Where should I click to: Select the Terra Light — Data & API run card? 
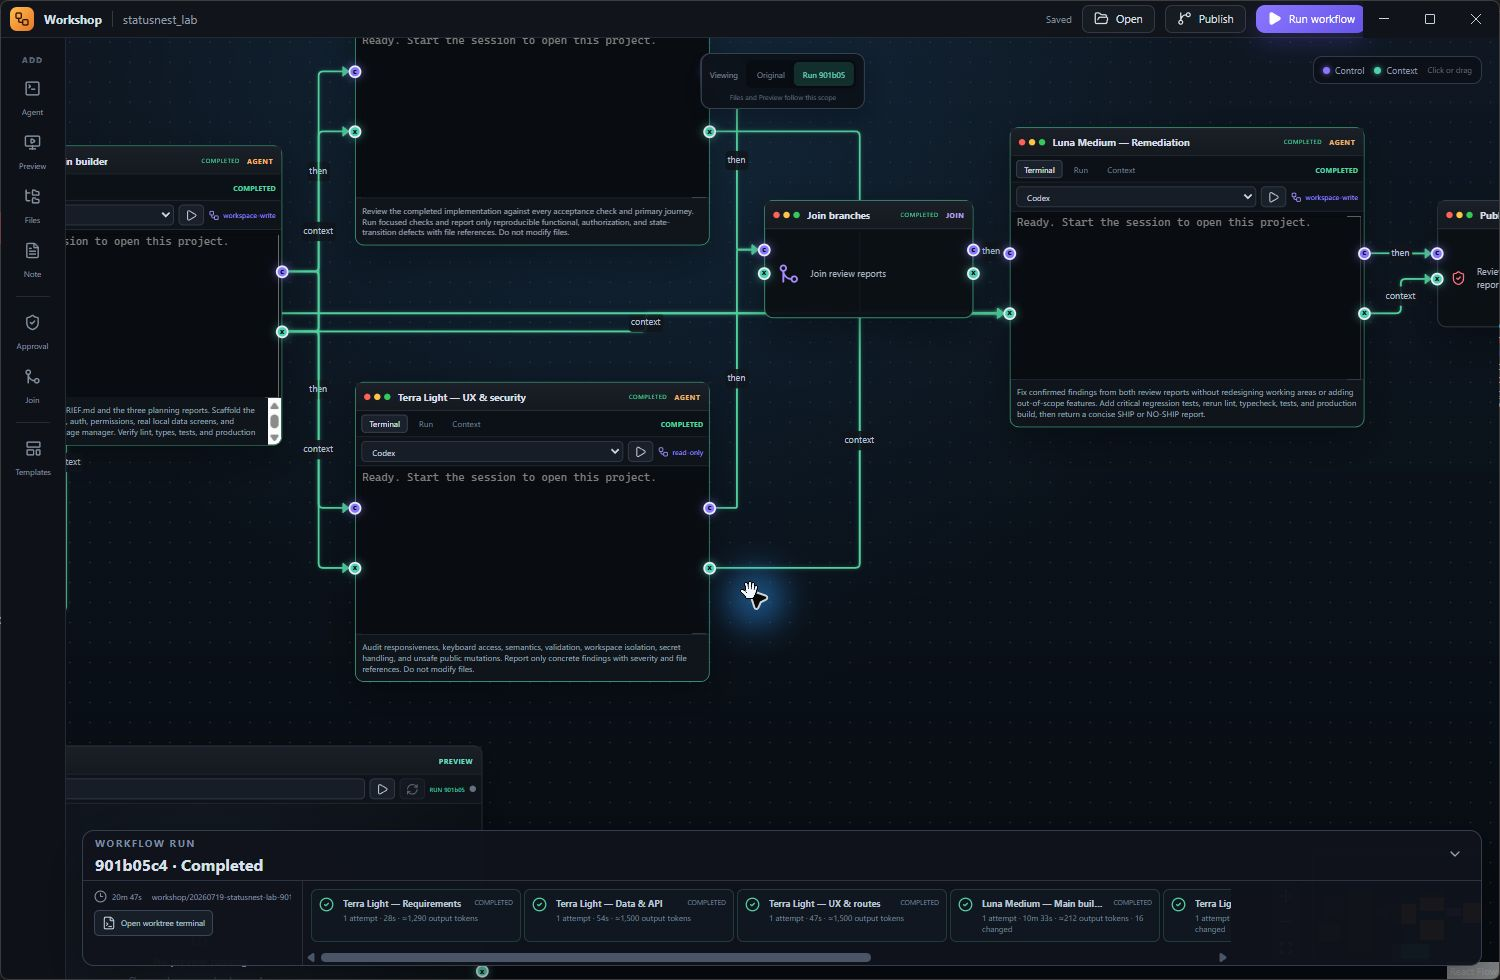(x=628, y=915)
